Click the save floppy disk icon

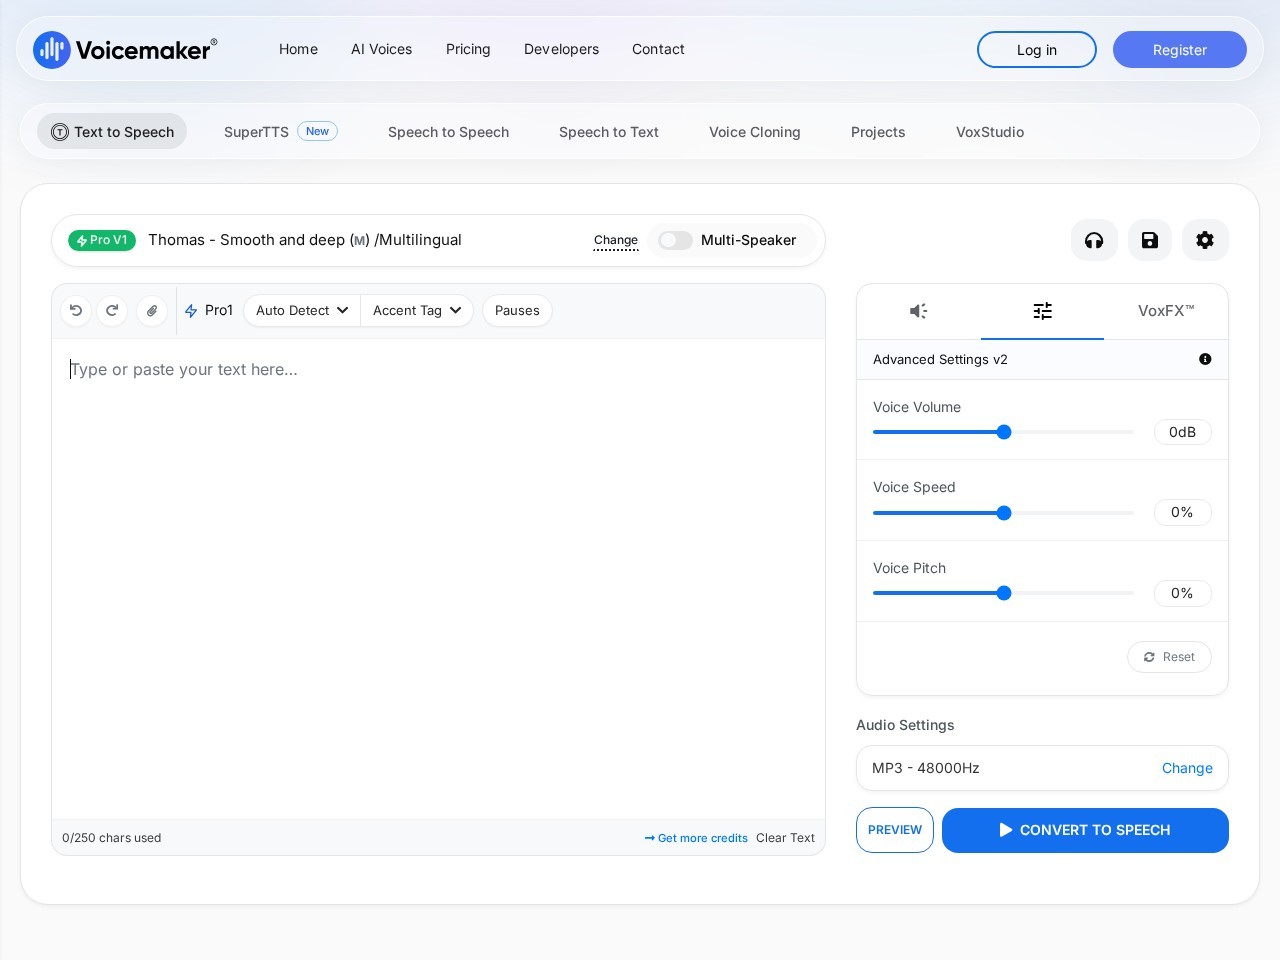coord(1150,240)
